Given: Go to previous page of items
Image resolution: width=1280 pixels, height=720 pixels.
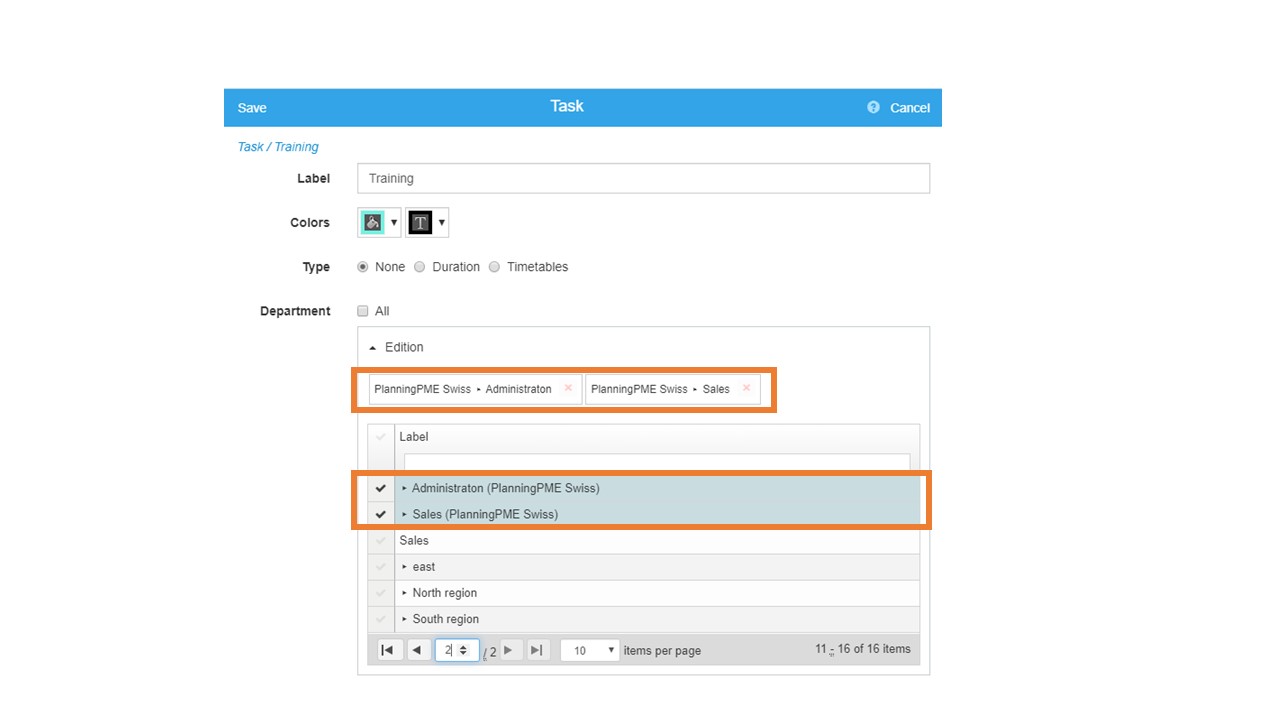Looking at the screenshot, I should (x=417, y=650).
